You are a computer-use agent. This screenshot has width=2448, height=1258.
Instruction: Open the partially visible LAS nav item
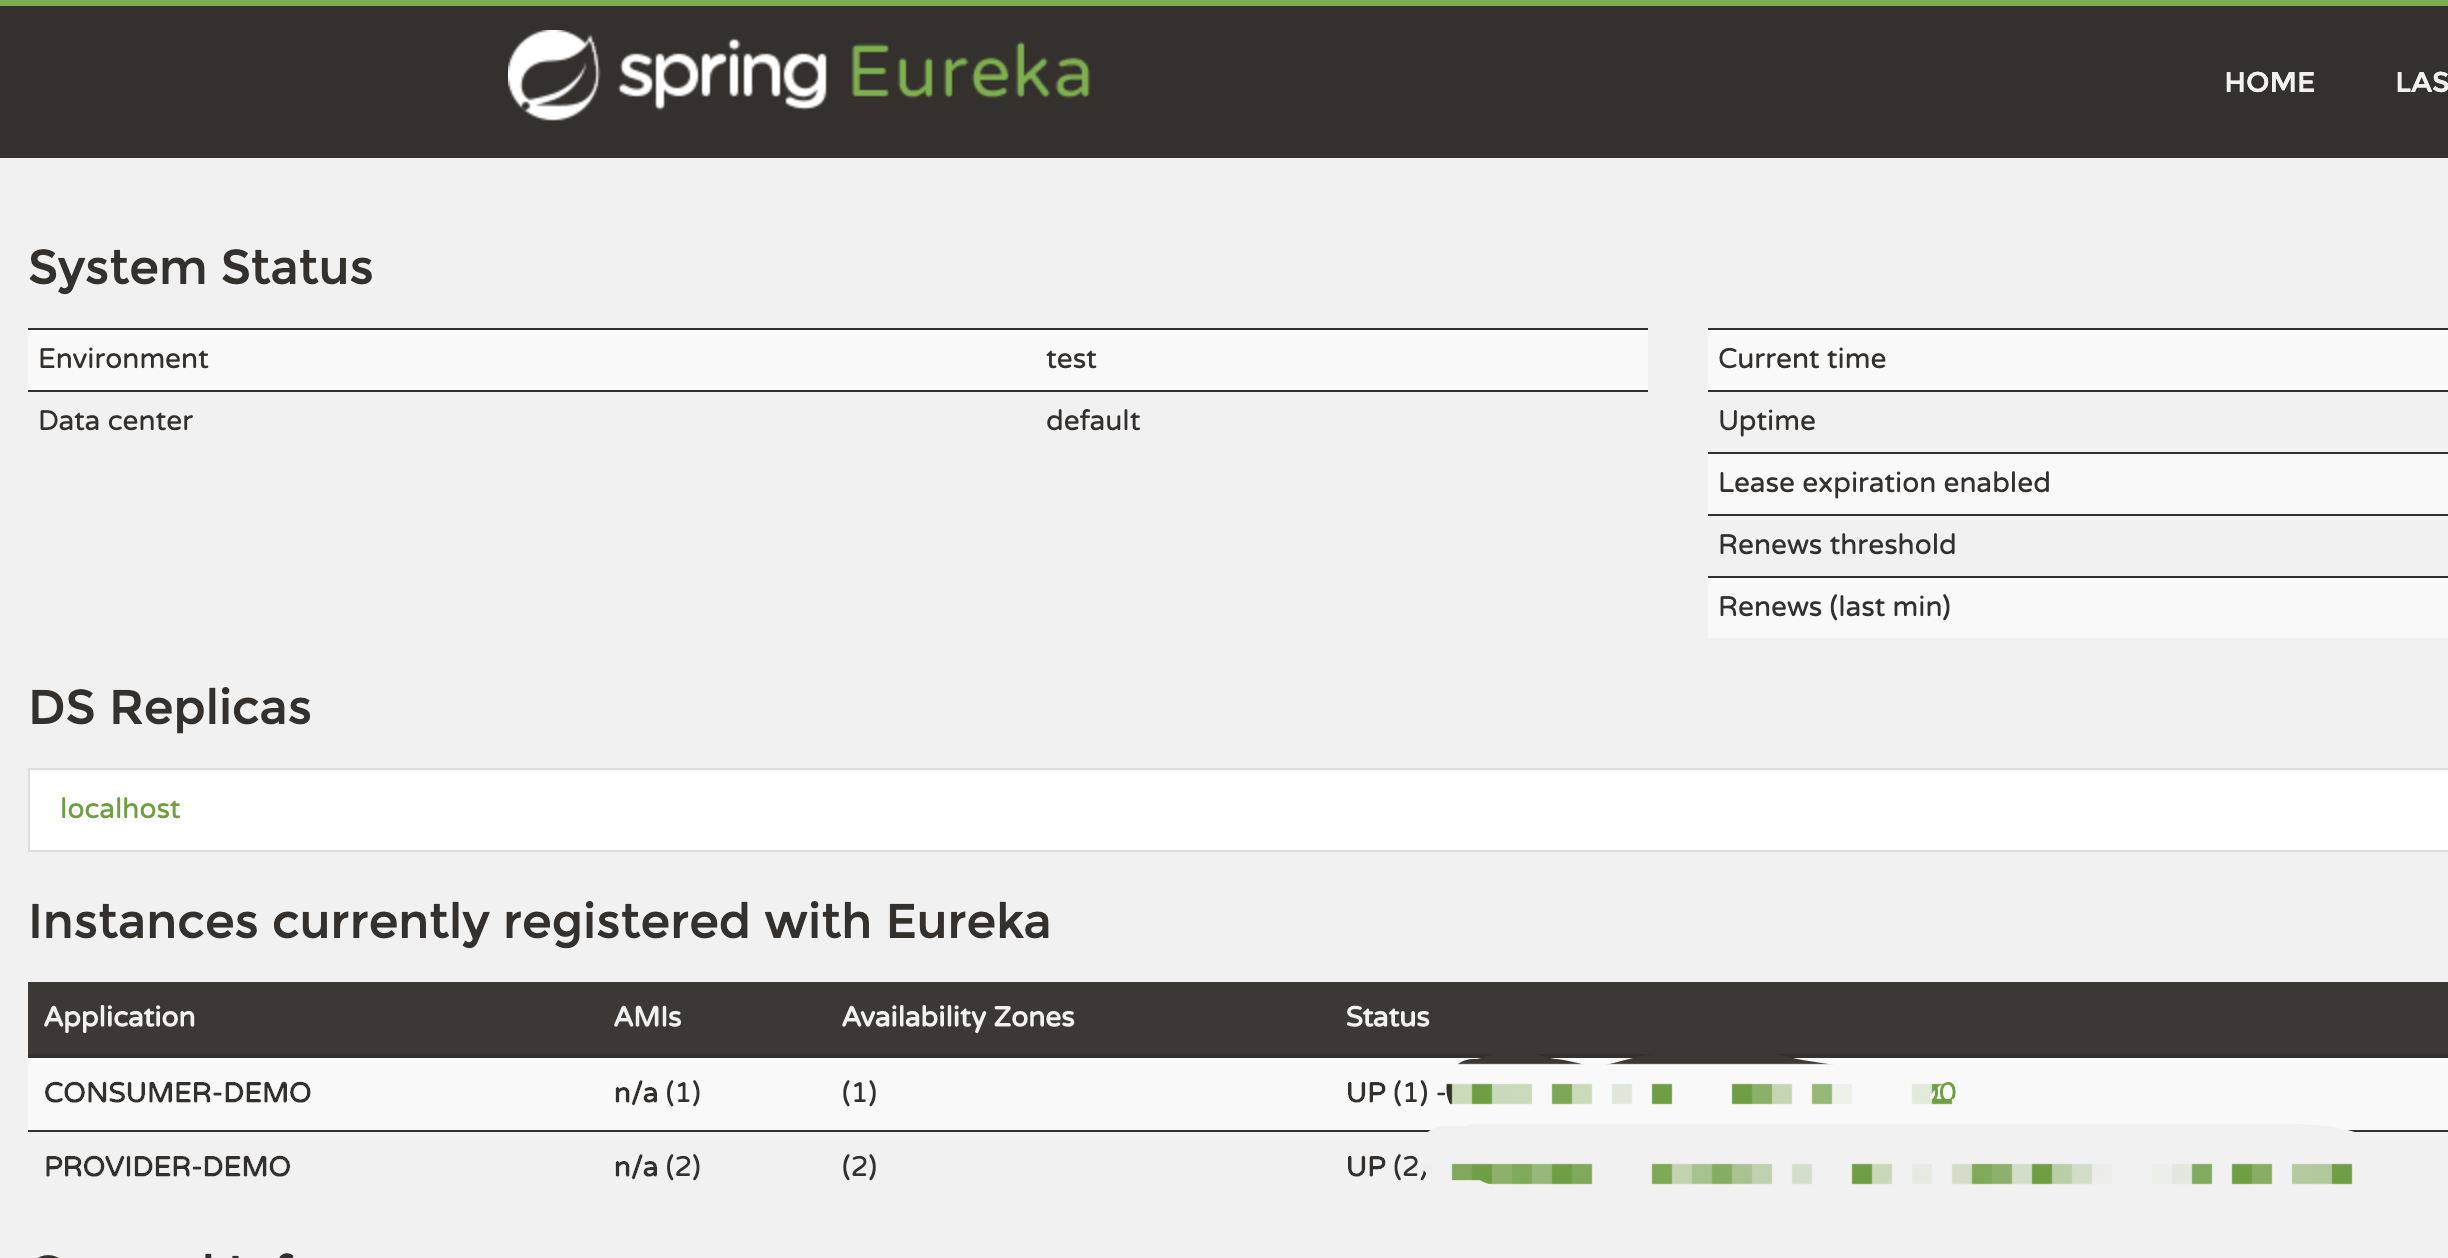pos(2420,82)
